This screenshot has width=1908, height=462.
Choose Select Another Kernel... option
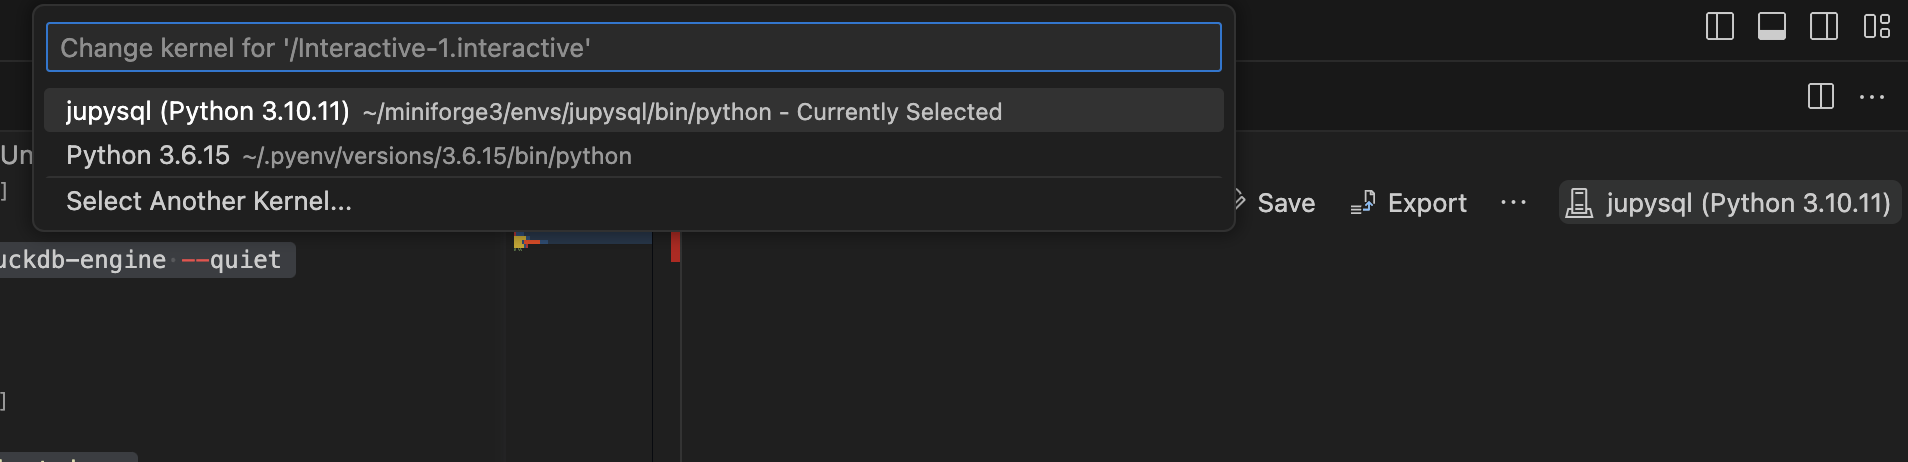(209, 201)
